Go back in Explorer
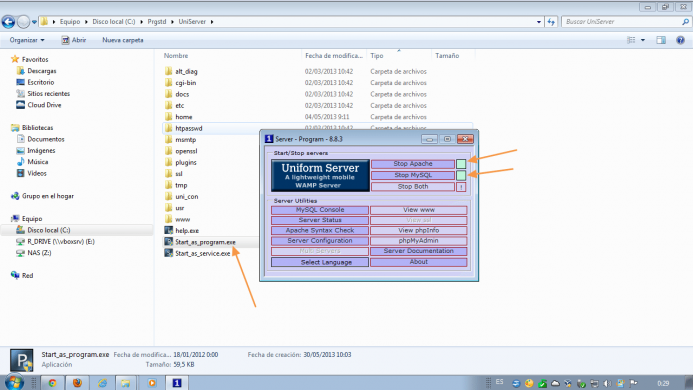 click(8, 21)
